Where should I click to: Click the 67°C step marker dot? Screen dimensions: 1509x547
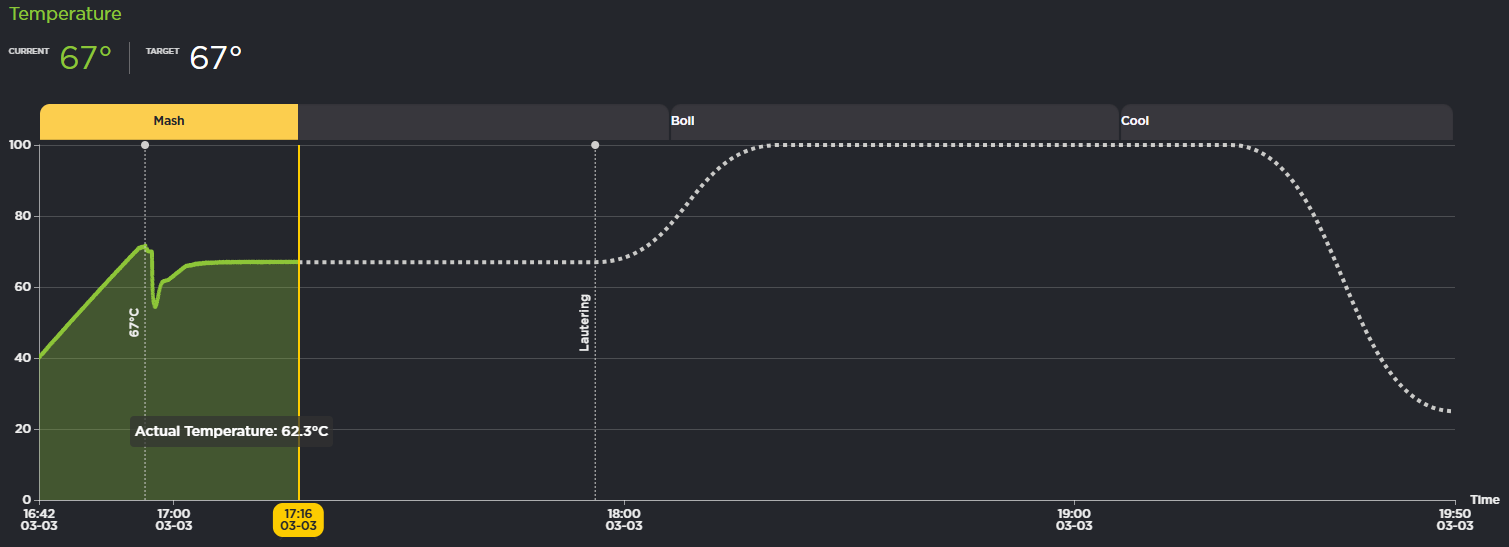pyautogui.click(x=145, y=145)
